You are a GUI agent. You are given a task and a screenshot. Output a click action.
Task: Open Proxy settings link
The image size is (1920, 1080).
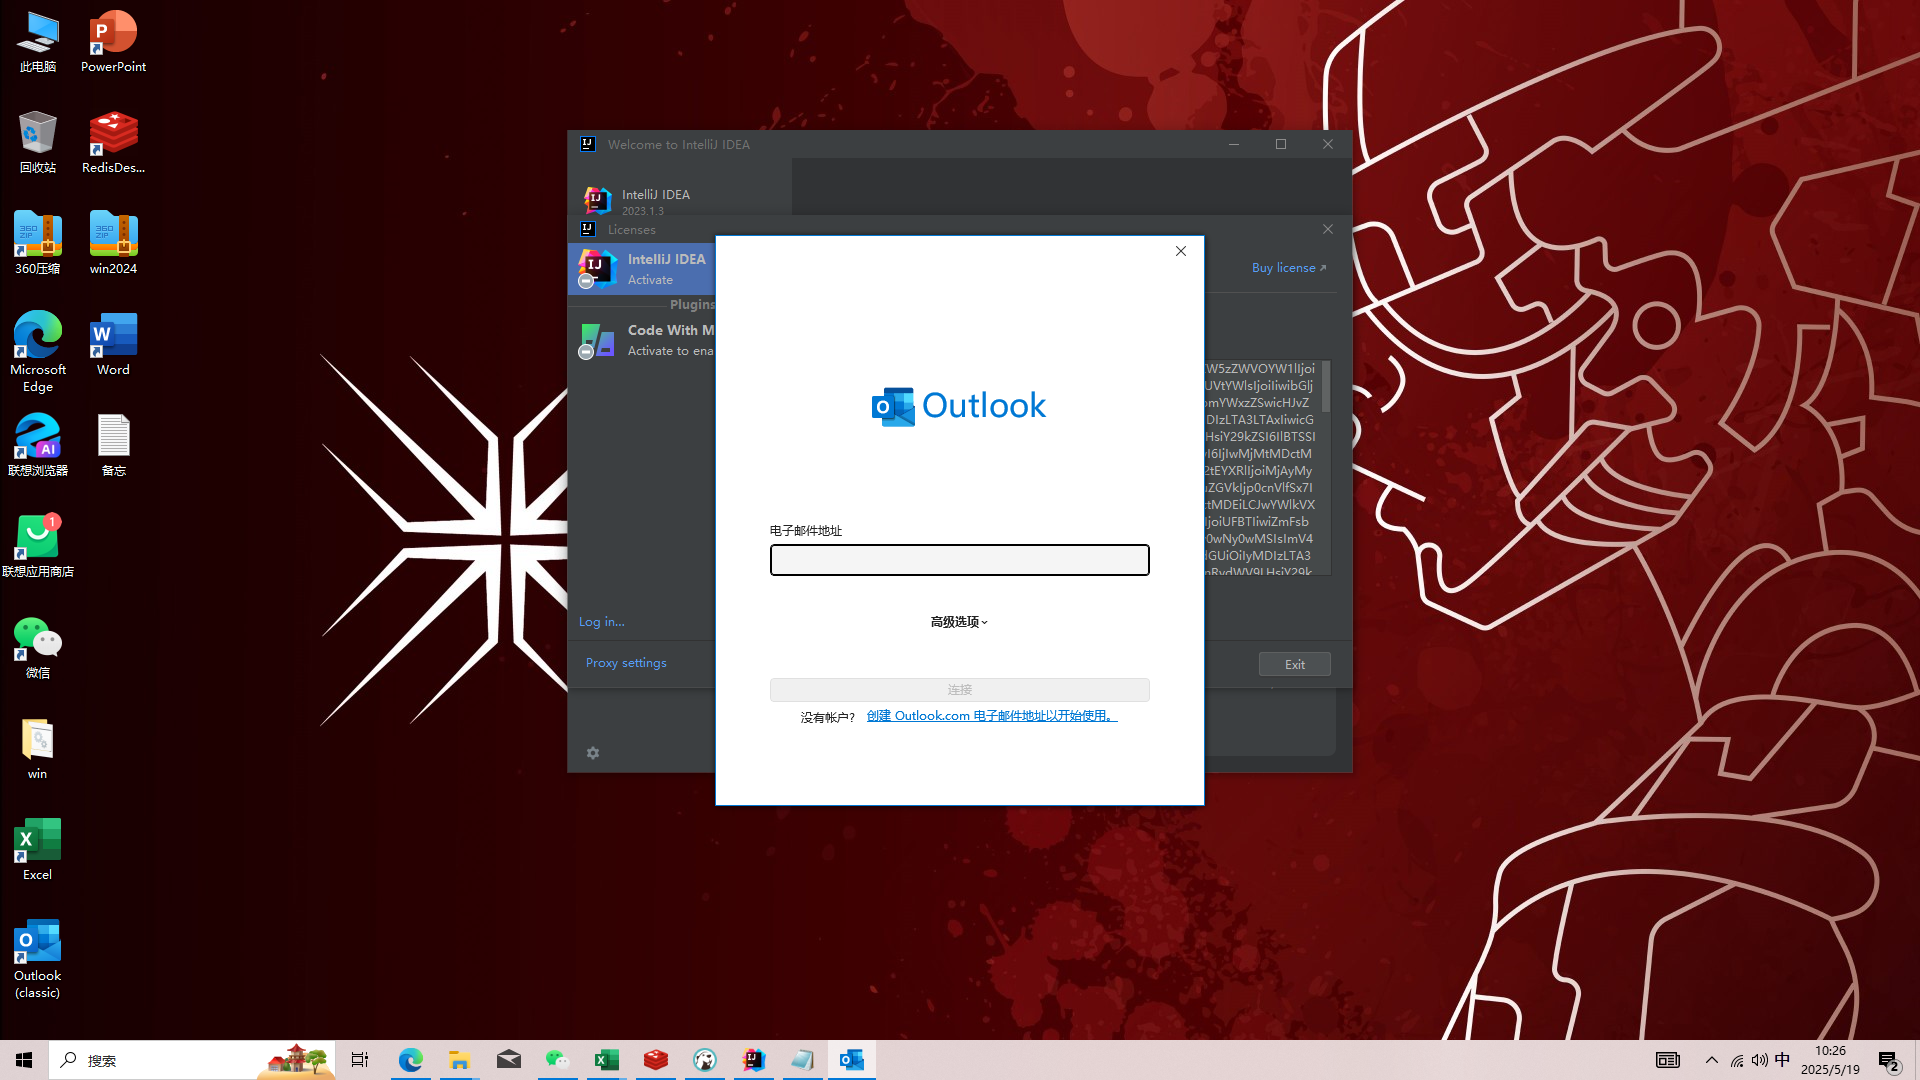tap(626, 663)
